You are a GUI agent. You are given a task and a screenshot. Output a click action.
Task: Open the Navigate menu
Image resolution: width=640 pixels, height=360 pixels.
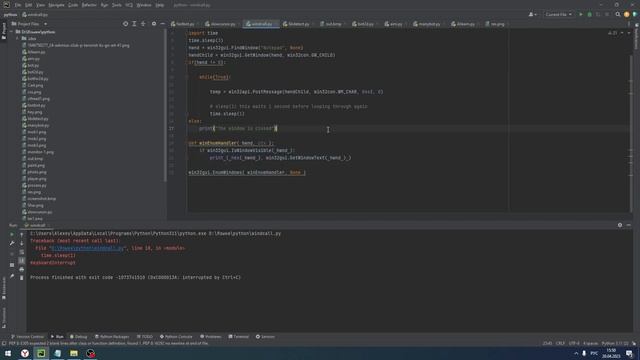coord(56,5)
